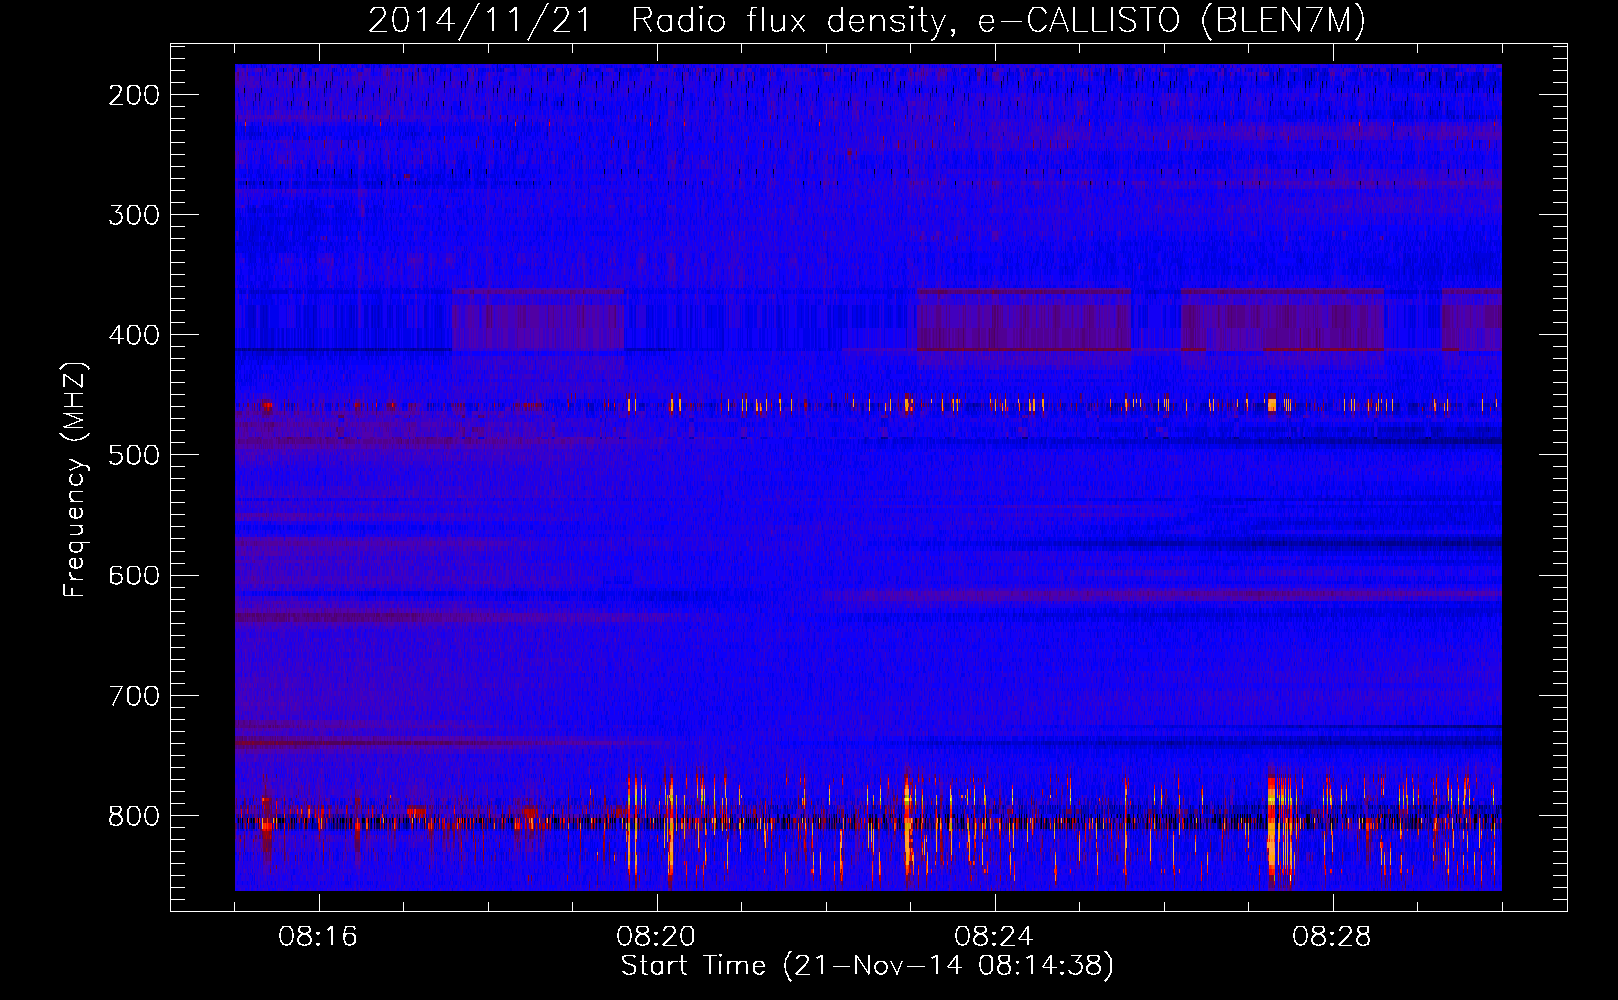The width and height of the screenshot is (1618, 1000).
Task: Click the 08:16 time tick label
Action: [318, 937]
